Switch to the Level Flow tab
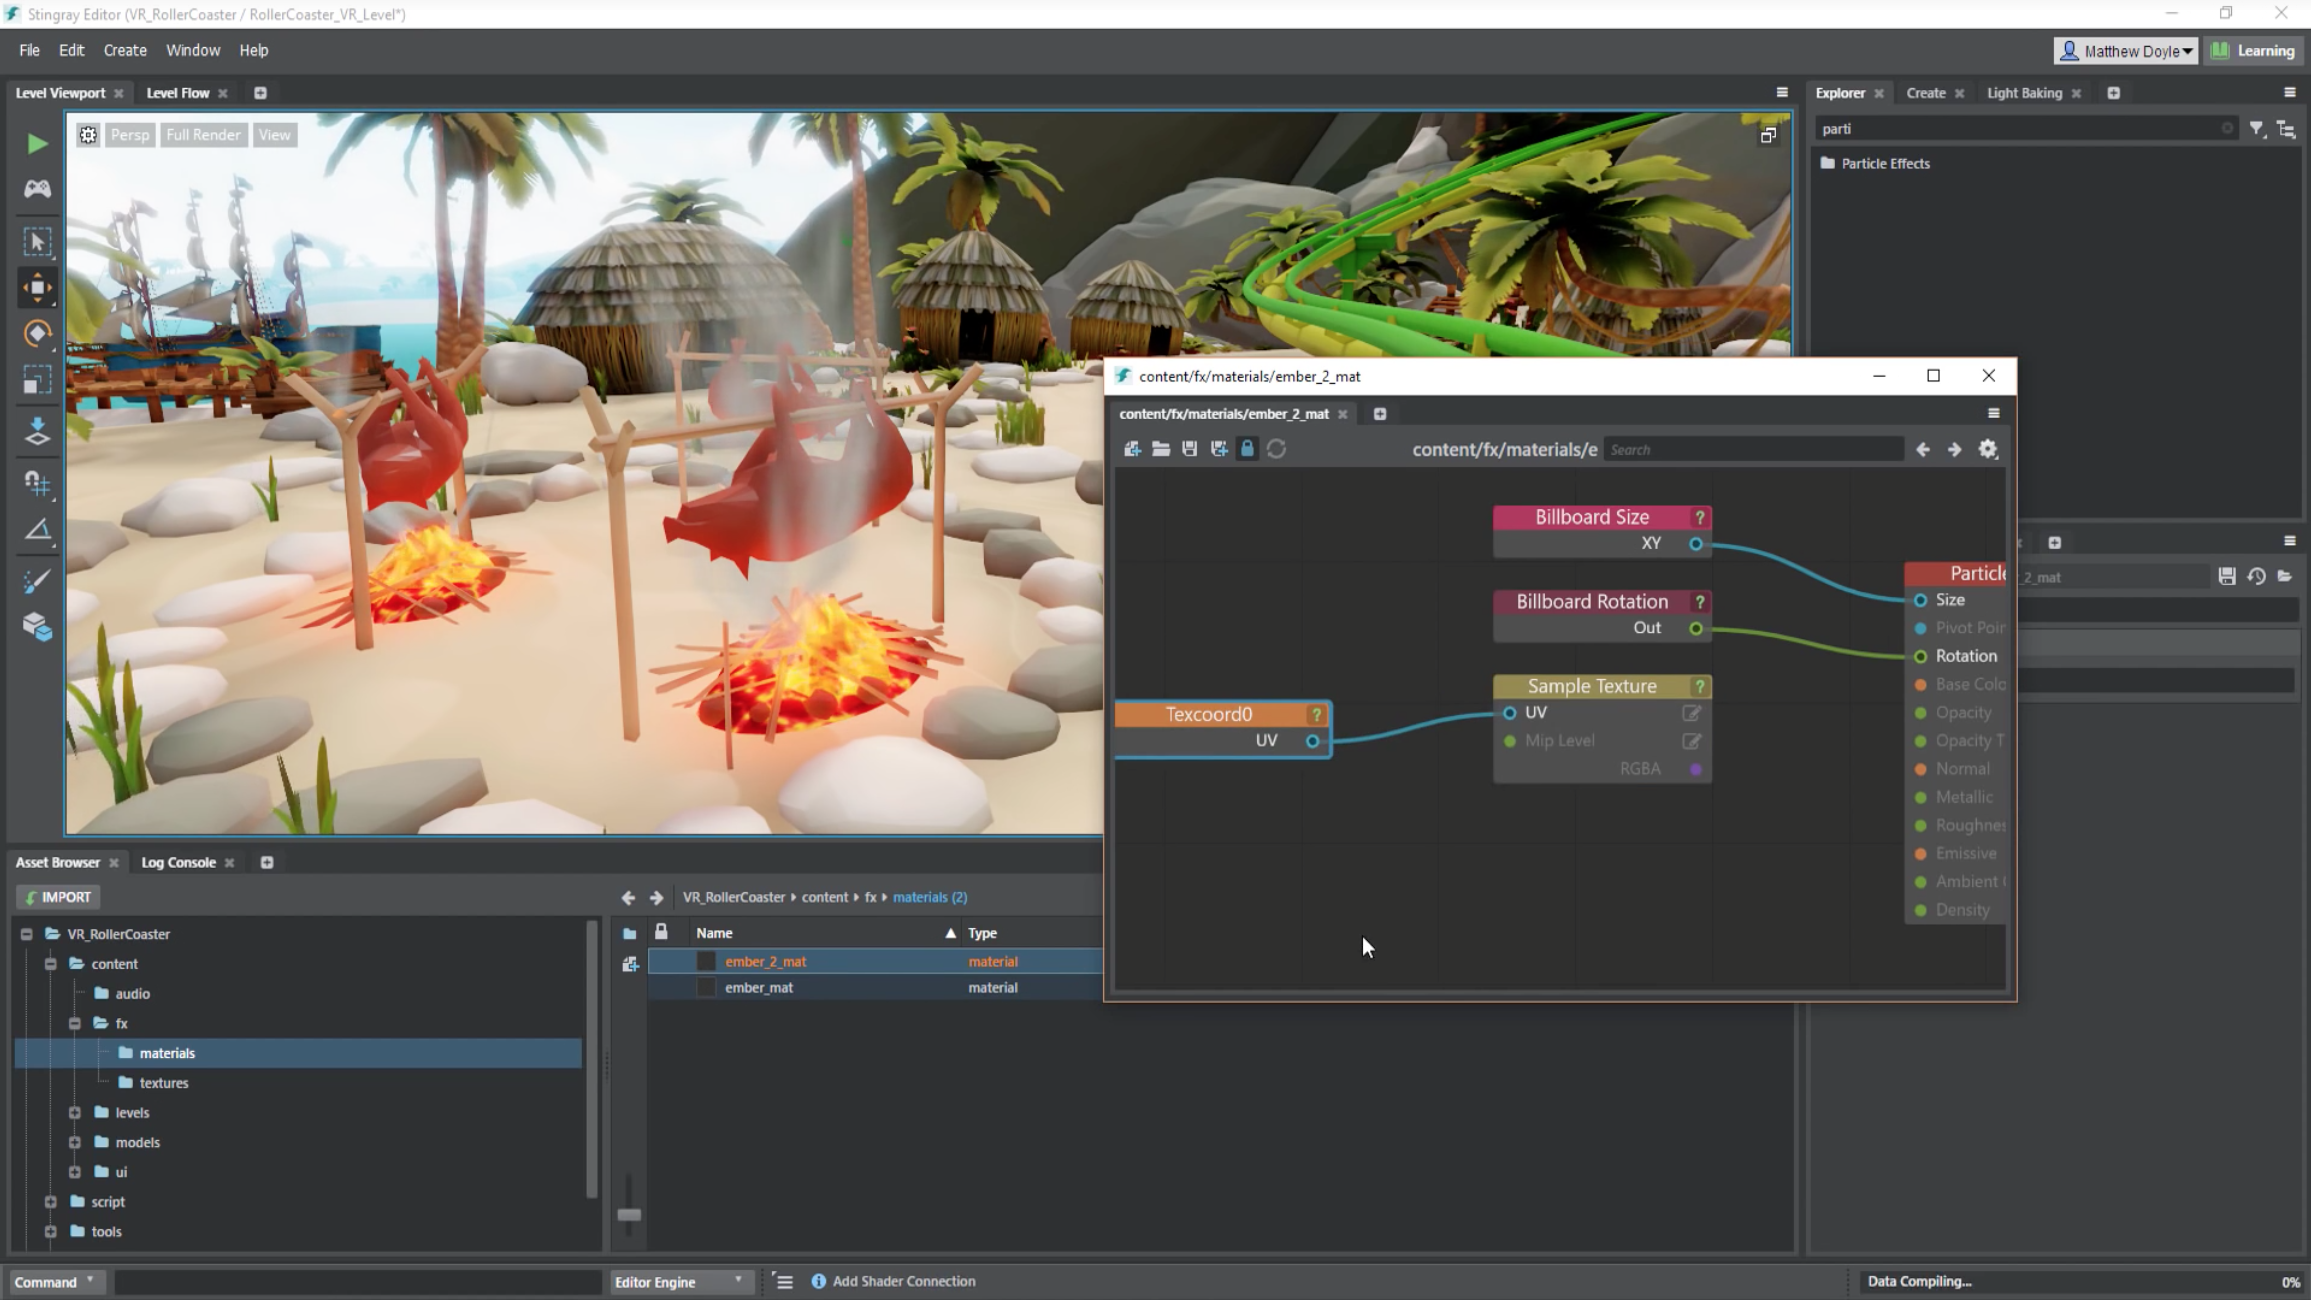The width and height of the screenshot is (2311, 1300). click(178, 93)
